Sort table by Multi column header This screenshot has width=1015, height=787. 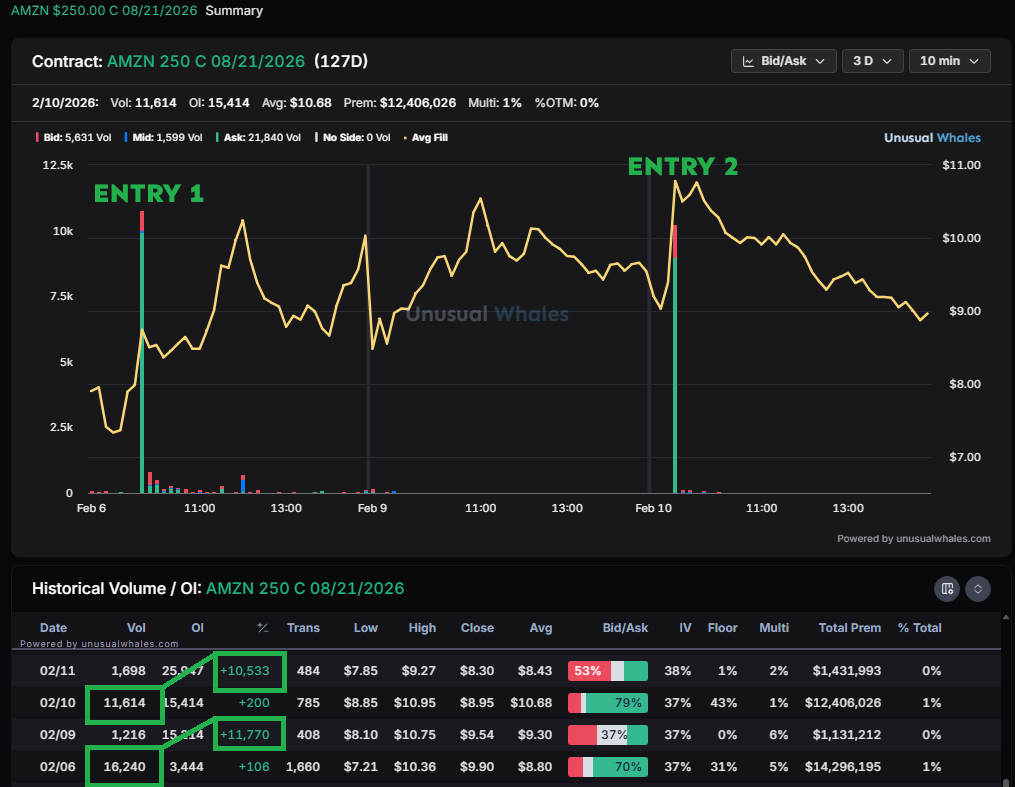point(774,628)
